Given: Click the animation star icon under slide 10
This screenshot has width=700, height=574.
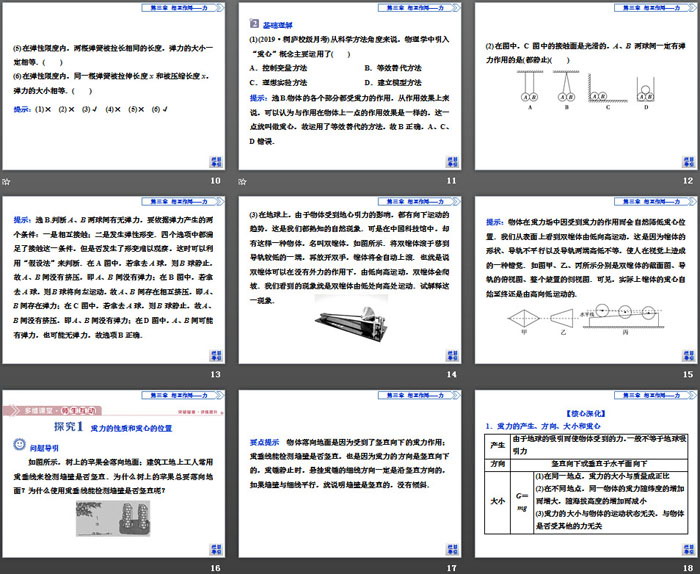Looking at the screenshot, I should click(x=6, y=181).
